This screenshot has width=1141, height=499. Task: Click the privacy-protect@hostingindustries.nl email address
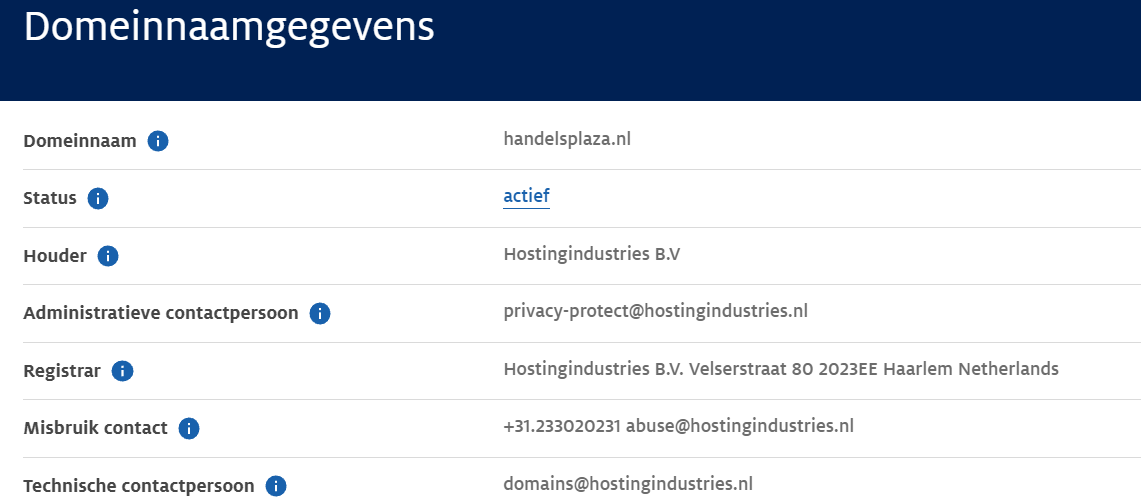point(656,311)
